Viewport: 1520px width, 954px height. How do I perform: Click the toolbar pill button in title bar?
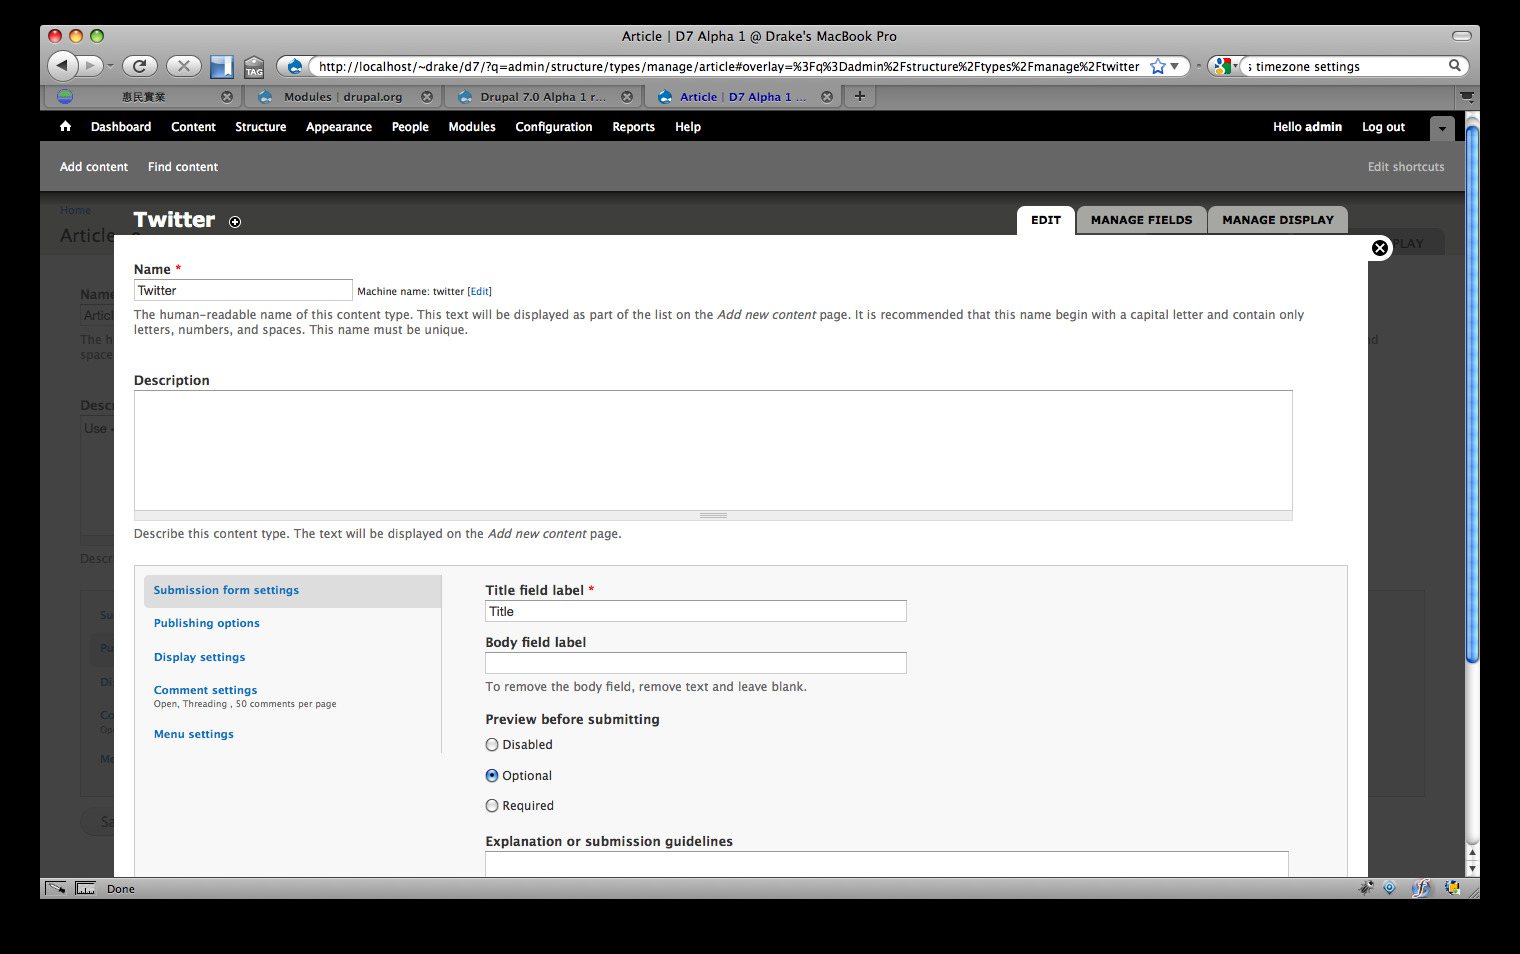point(1461,36)
